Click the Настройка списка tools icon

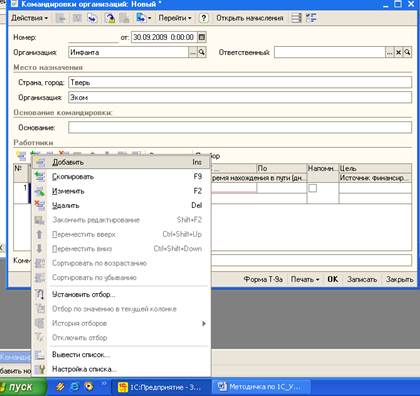(x=40, y=369)
